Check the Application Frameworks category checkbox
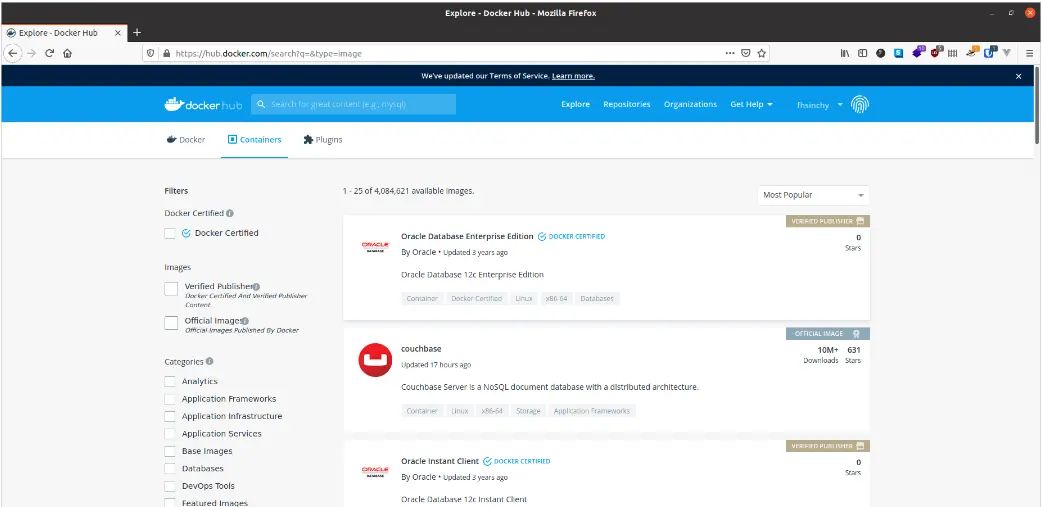 (170, 399)
